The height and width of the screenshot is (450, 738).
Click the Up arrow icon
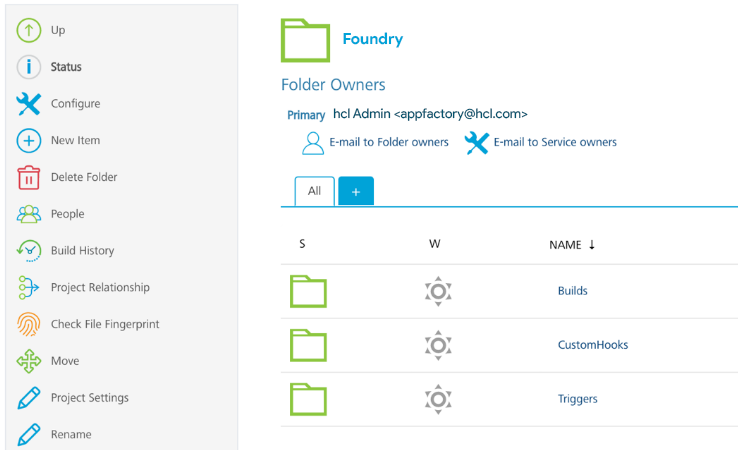[29, 30]
